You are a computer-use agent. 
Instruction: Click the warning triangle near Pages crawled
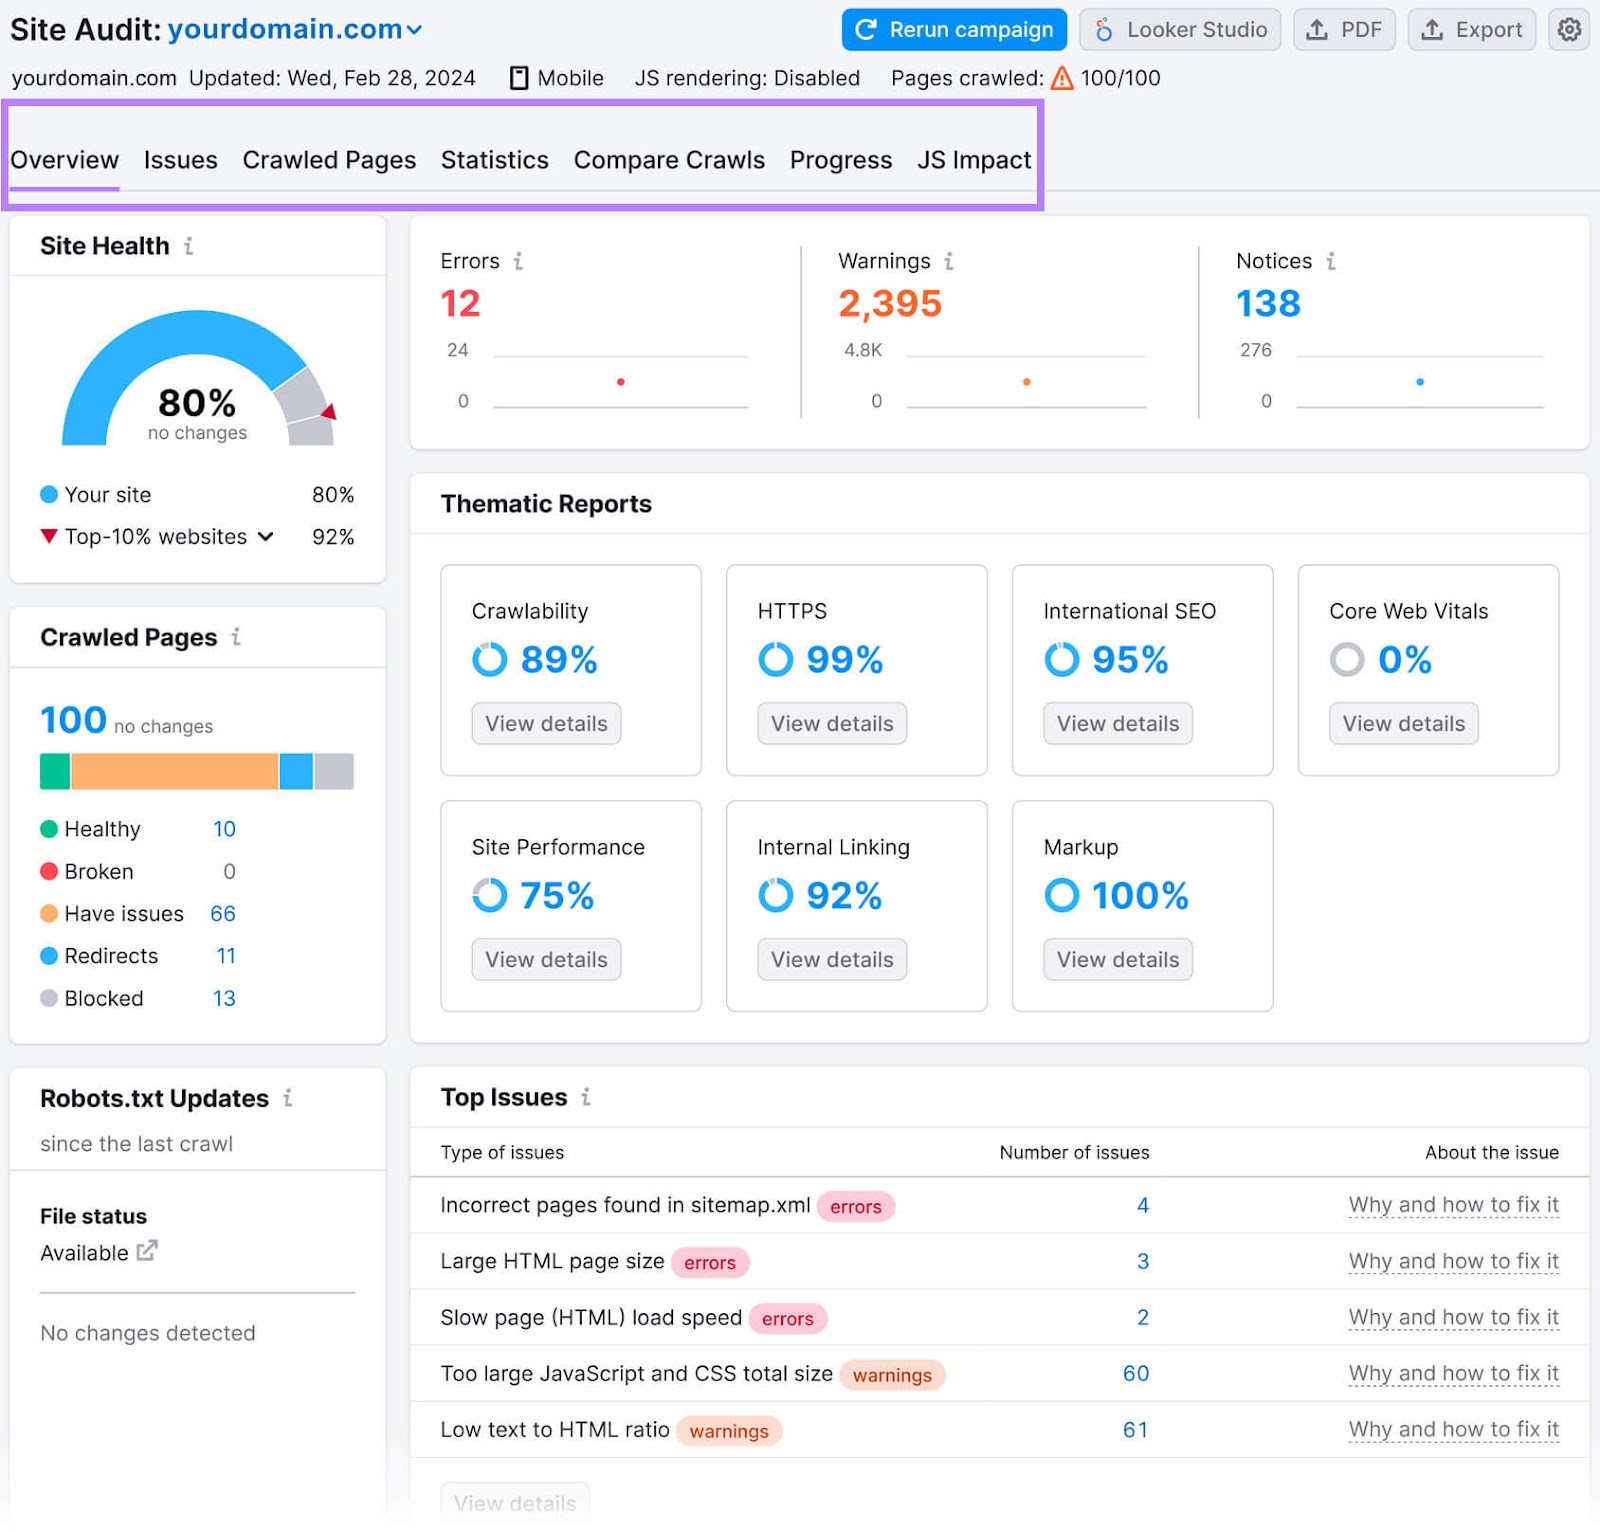[1063, 77]
